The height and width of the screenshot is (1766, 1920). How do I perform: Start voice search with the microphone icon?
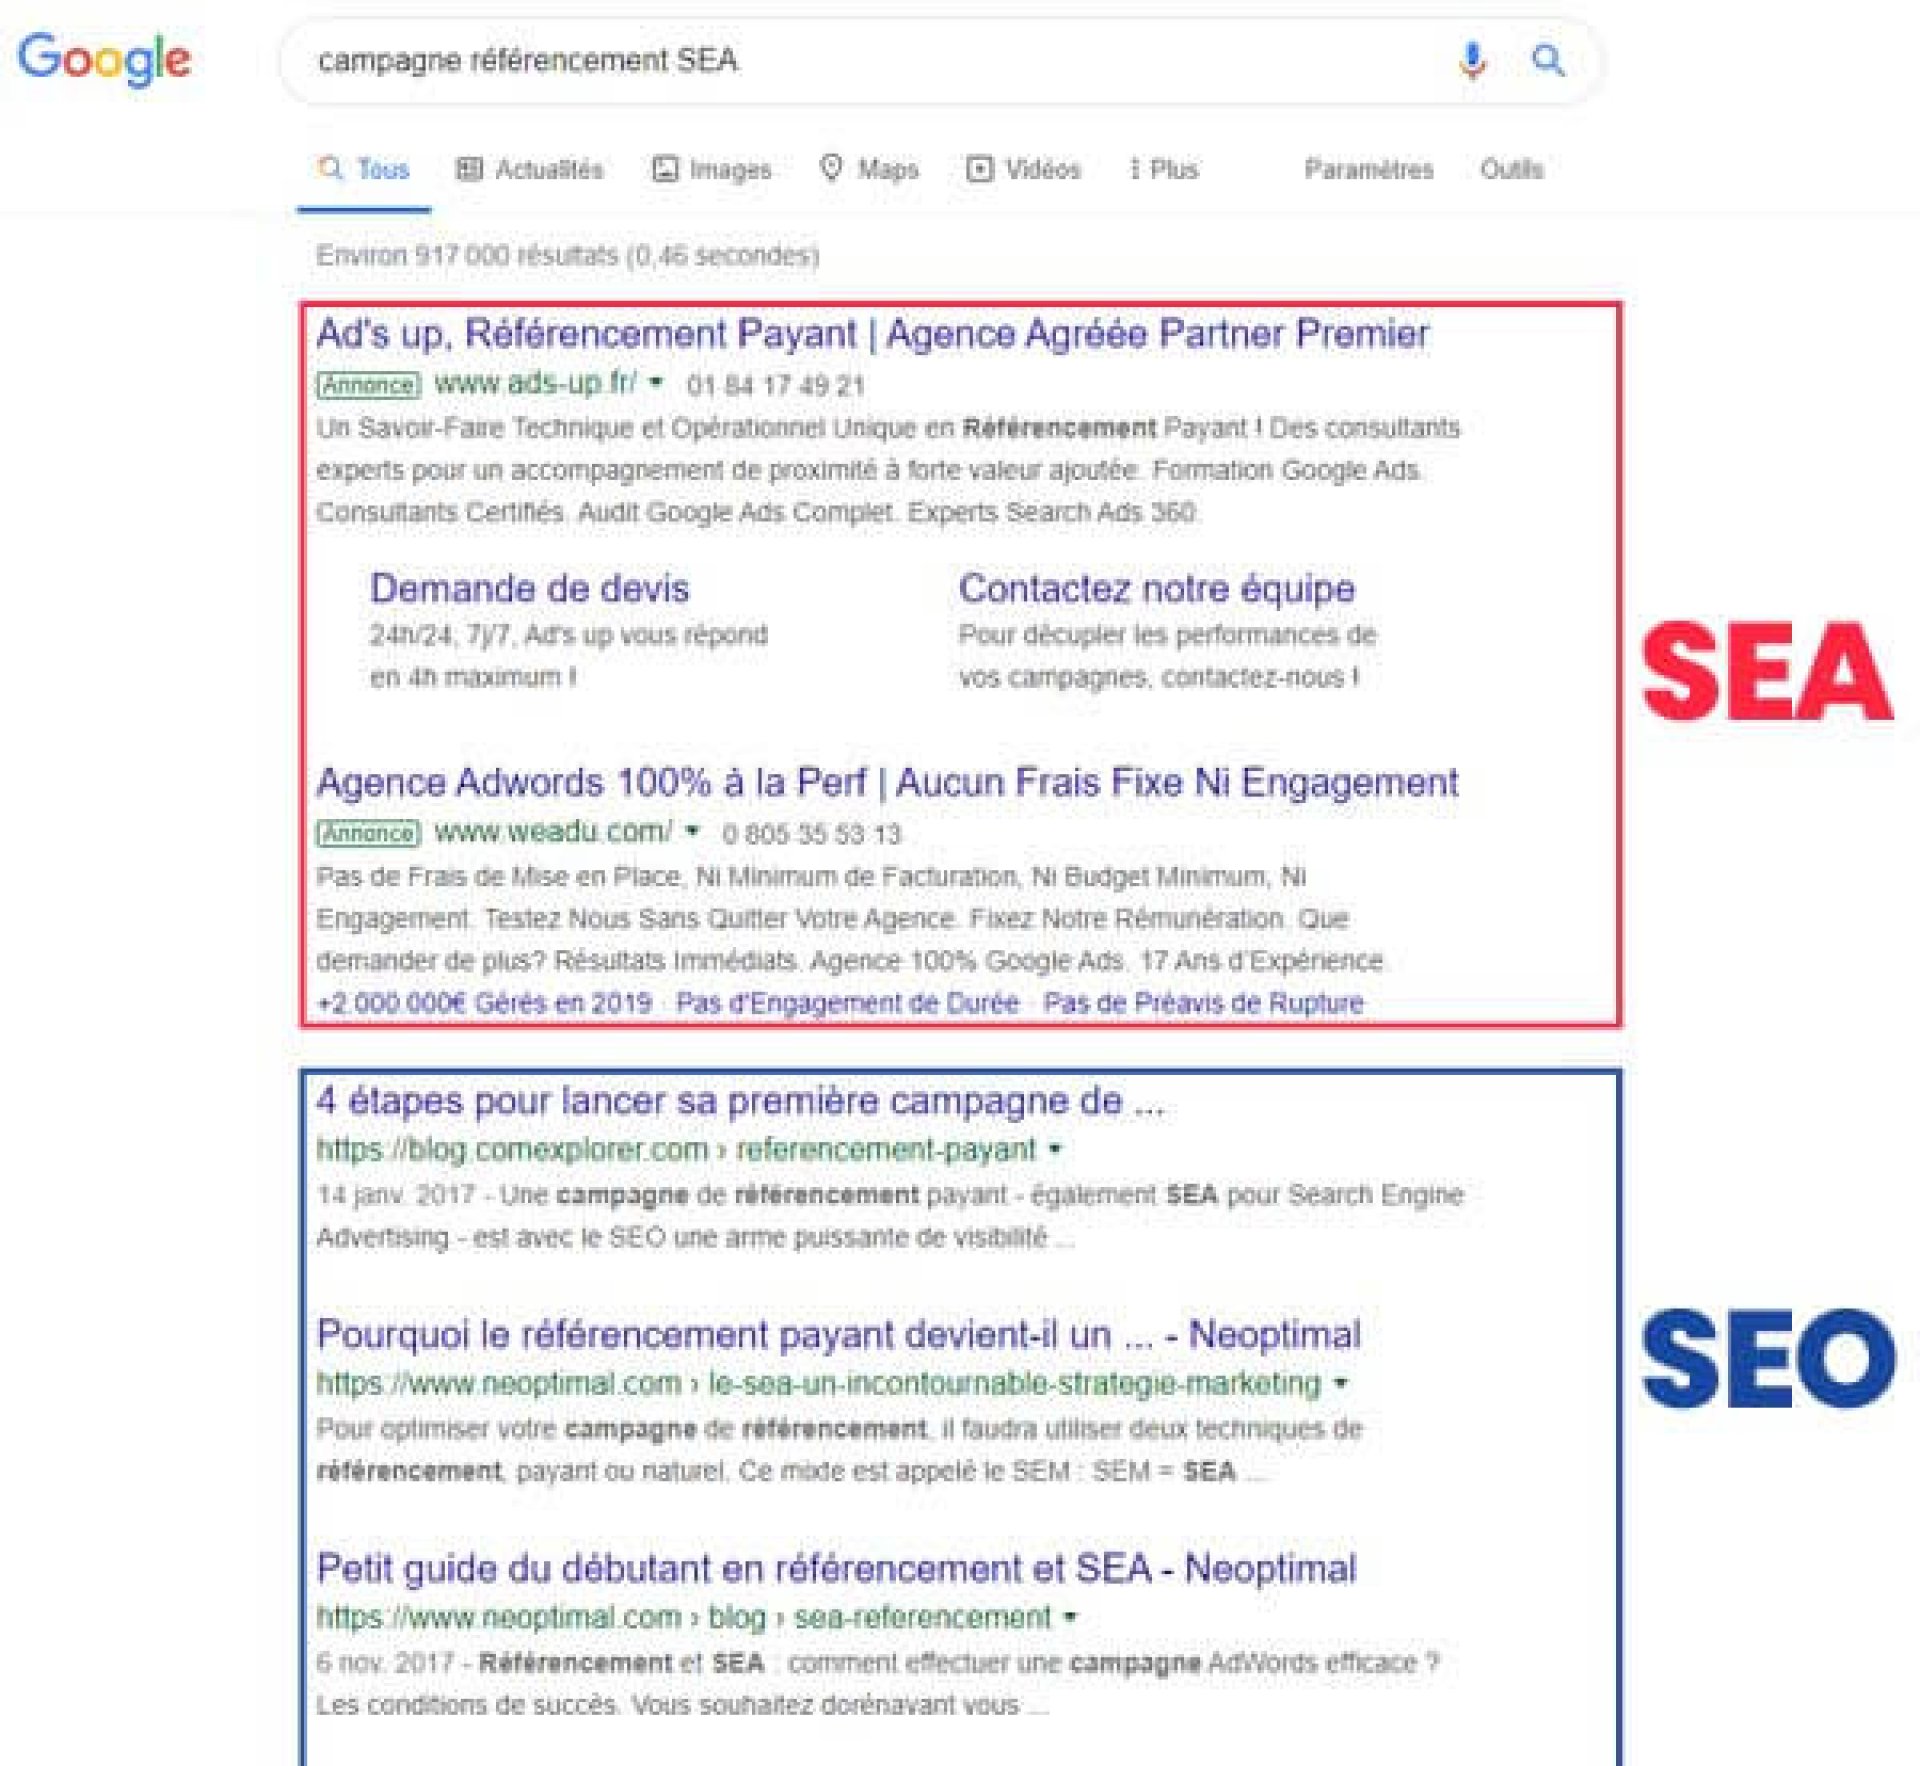(x=1471, y=60)
